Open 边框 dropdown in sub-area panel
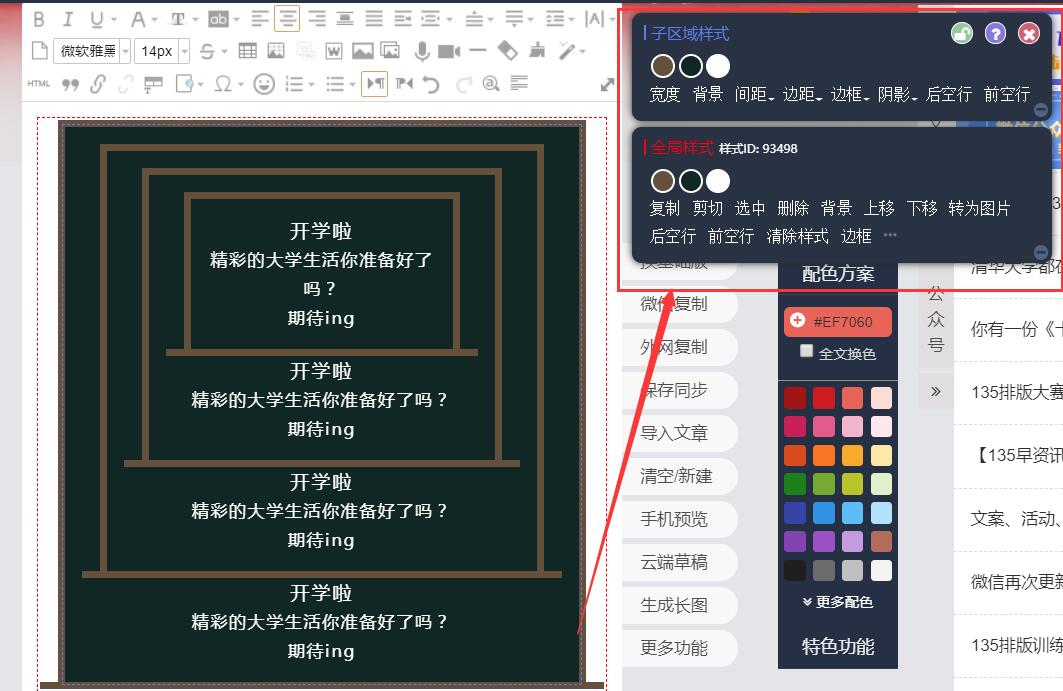 (849, 94)
